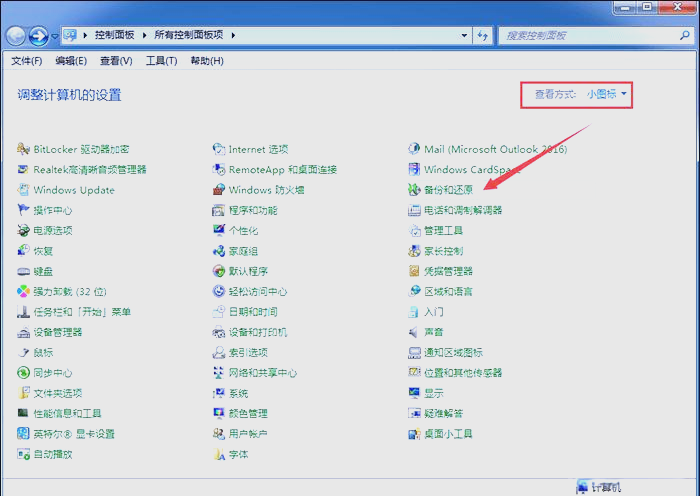Open the 设备管理器 icon

point(24,332)
